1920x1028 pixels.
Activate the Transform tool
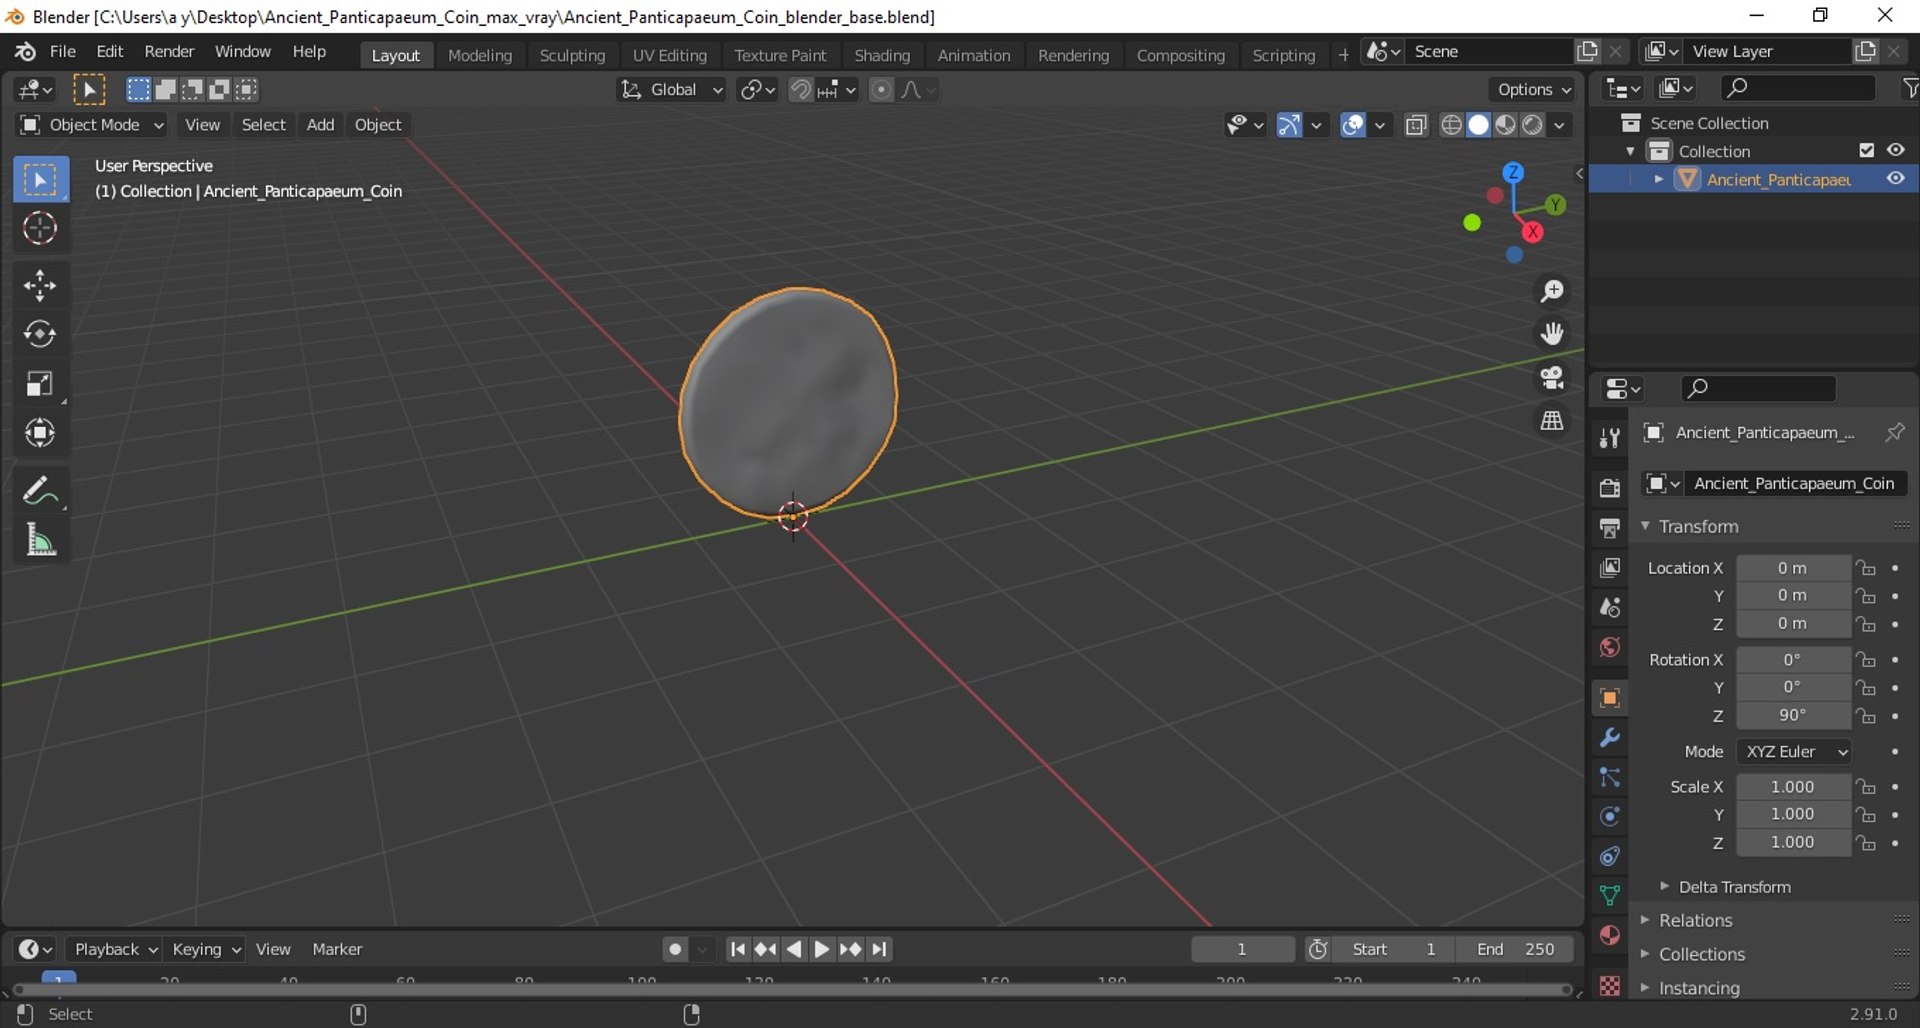tap(40, 433)
